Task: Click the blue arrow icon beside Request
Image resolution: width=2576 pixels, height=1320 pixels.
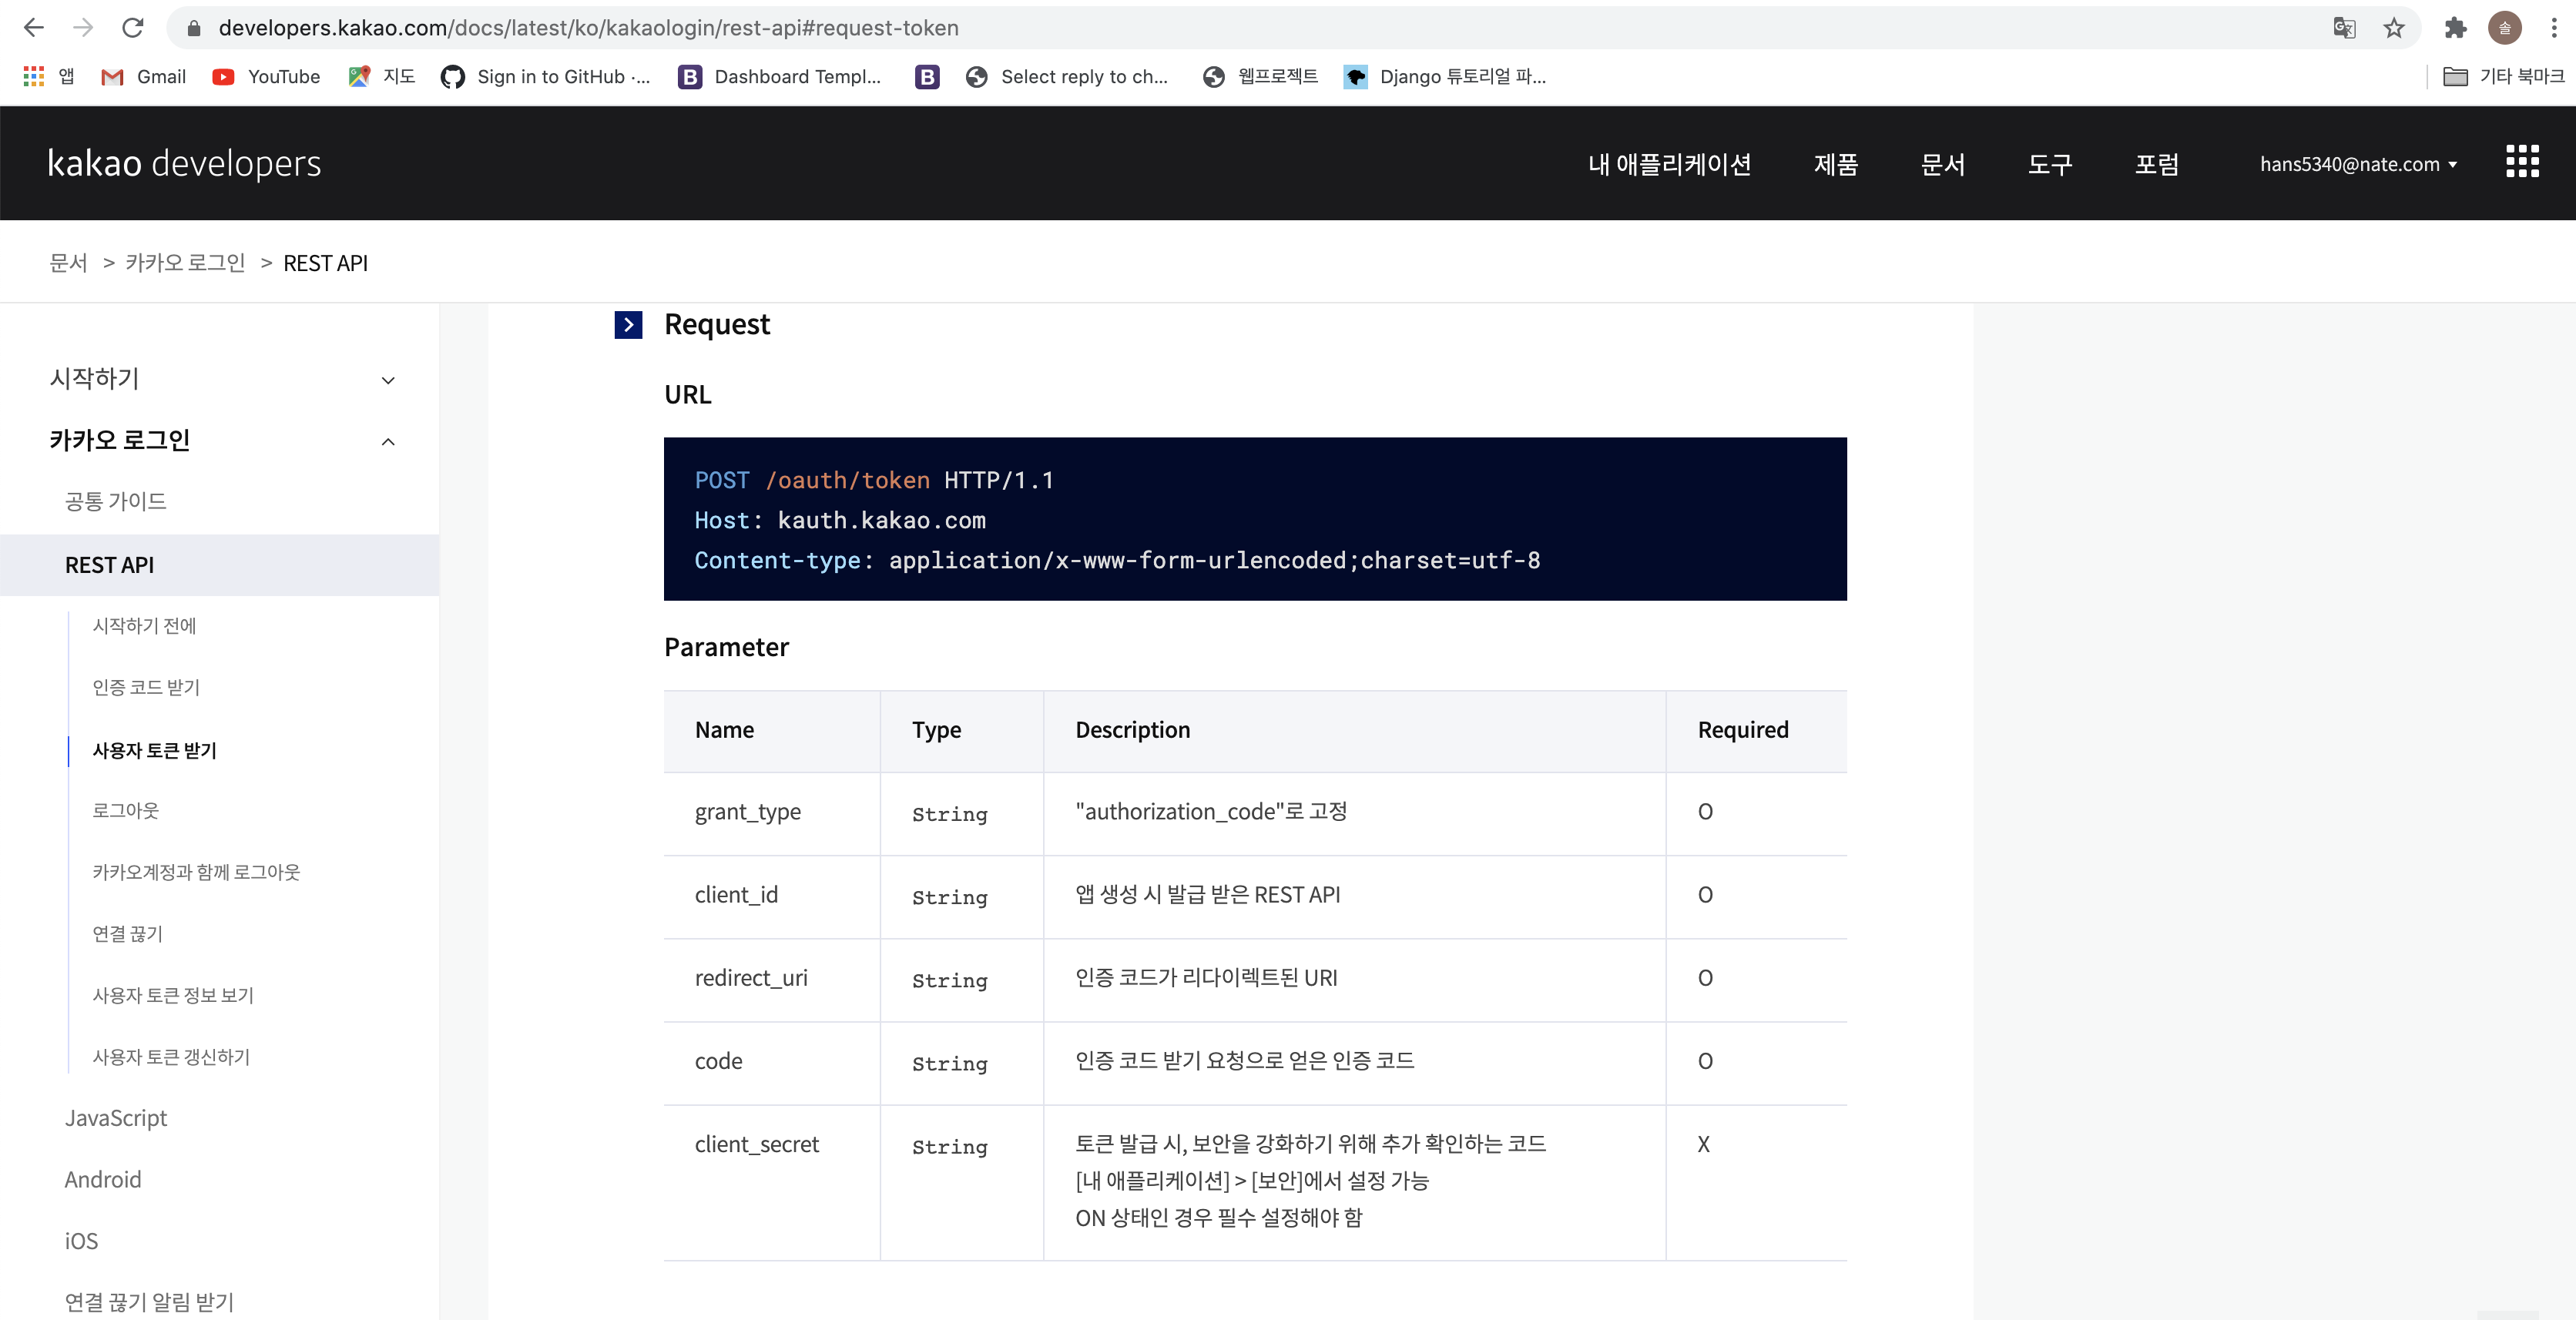Action: pyautogui.click(x=628, y=325)
